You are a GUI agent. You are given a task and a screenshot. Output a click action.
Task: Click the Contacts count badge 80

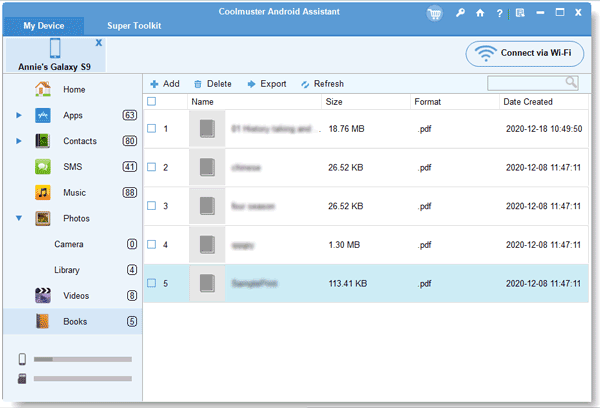tap(130, 141)
